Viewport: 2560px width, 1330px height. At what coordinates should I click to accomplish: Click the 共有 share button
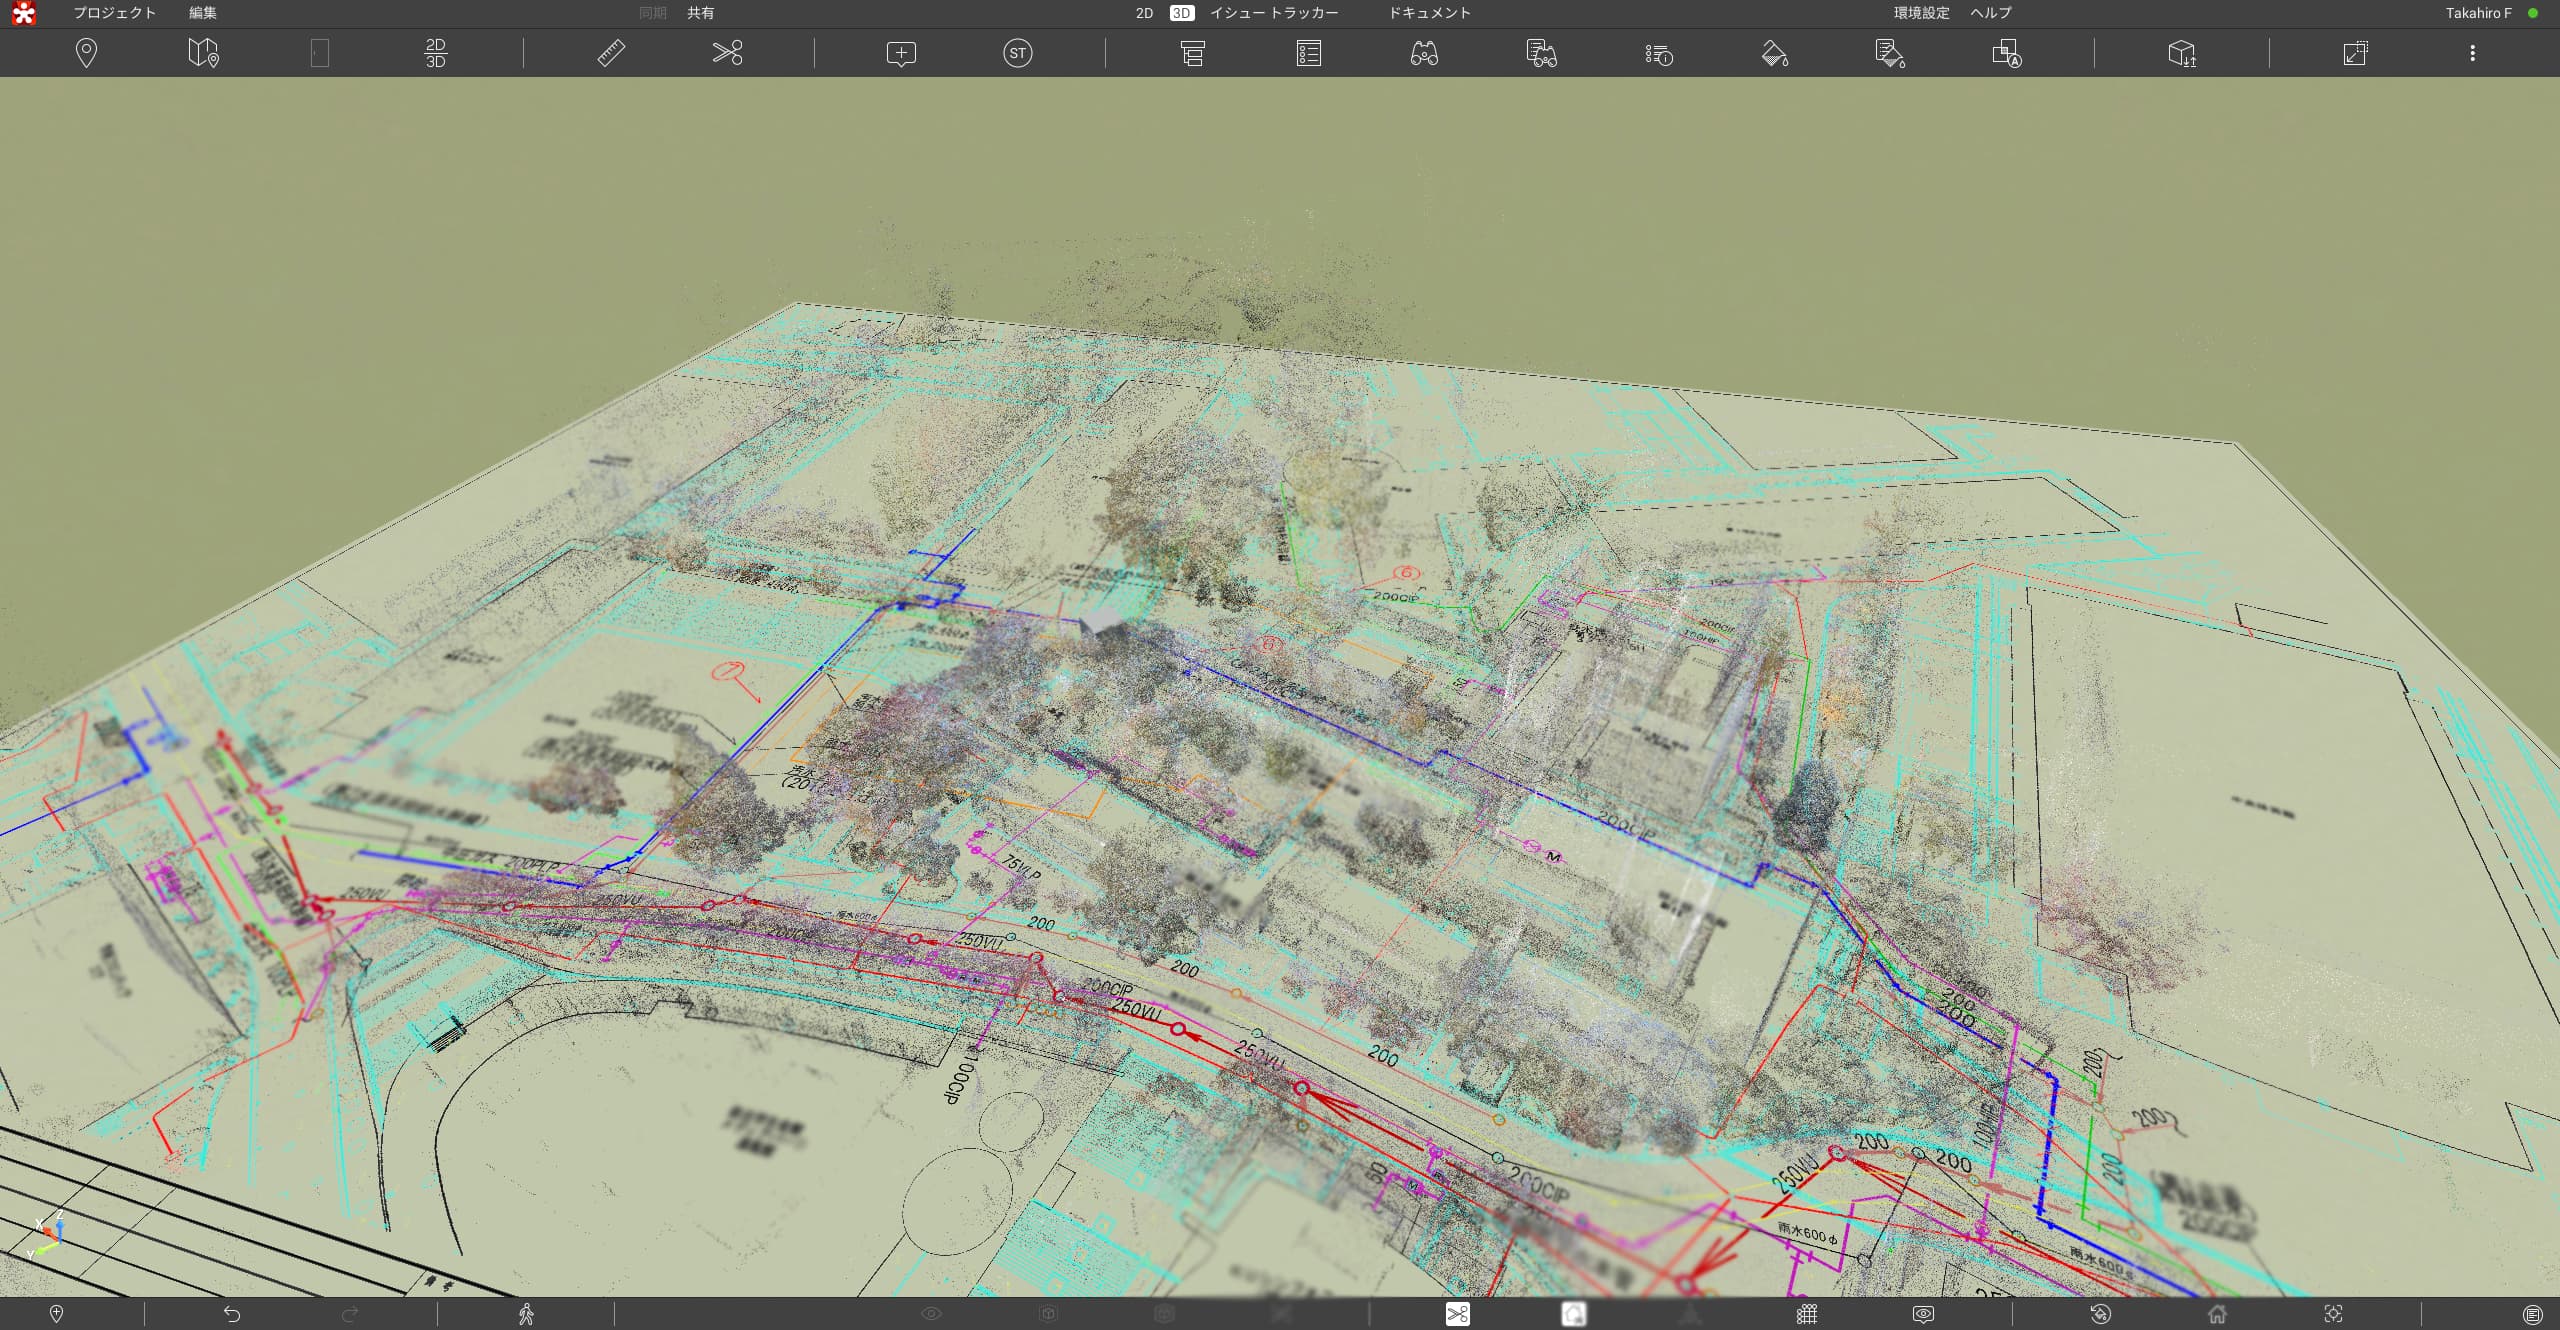700,13
